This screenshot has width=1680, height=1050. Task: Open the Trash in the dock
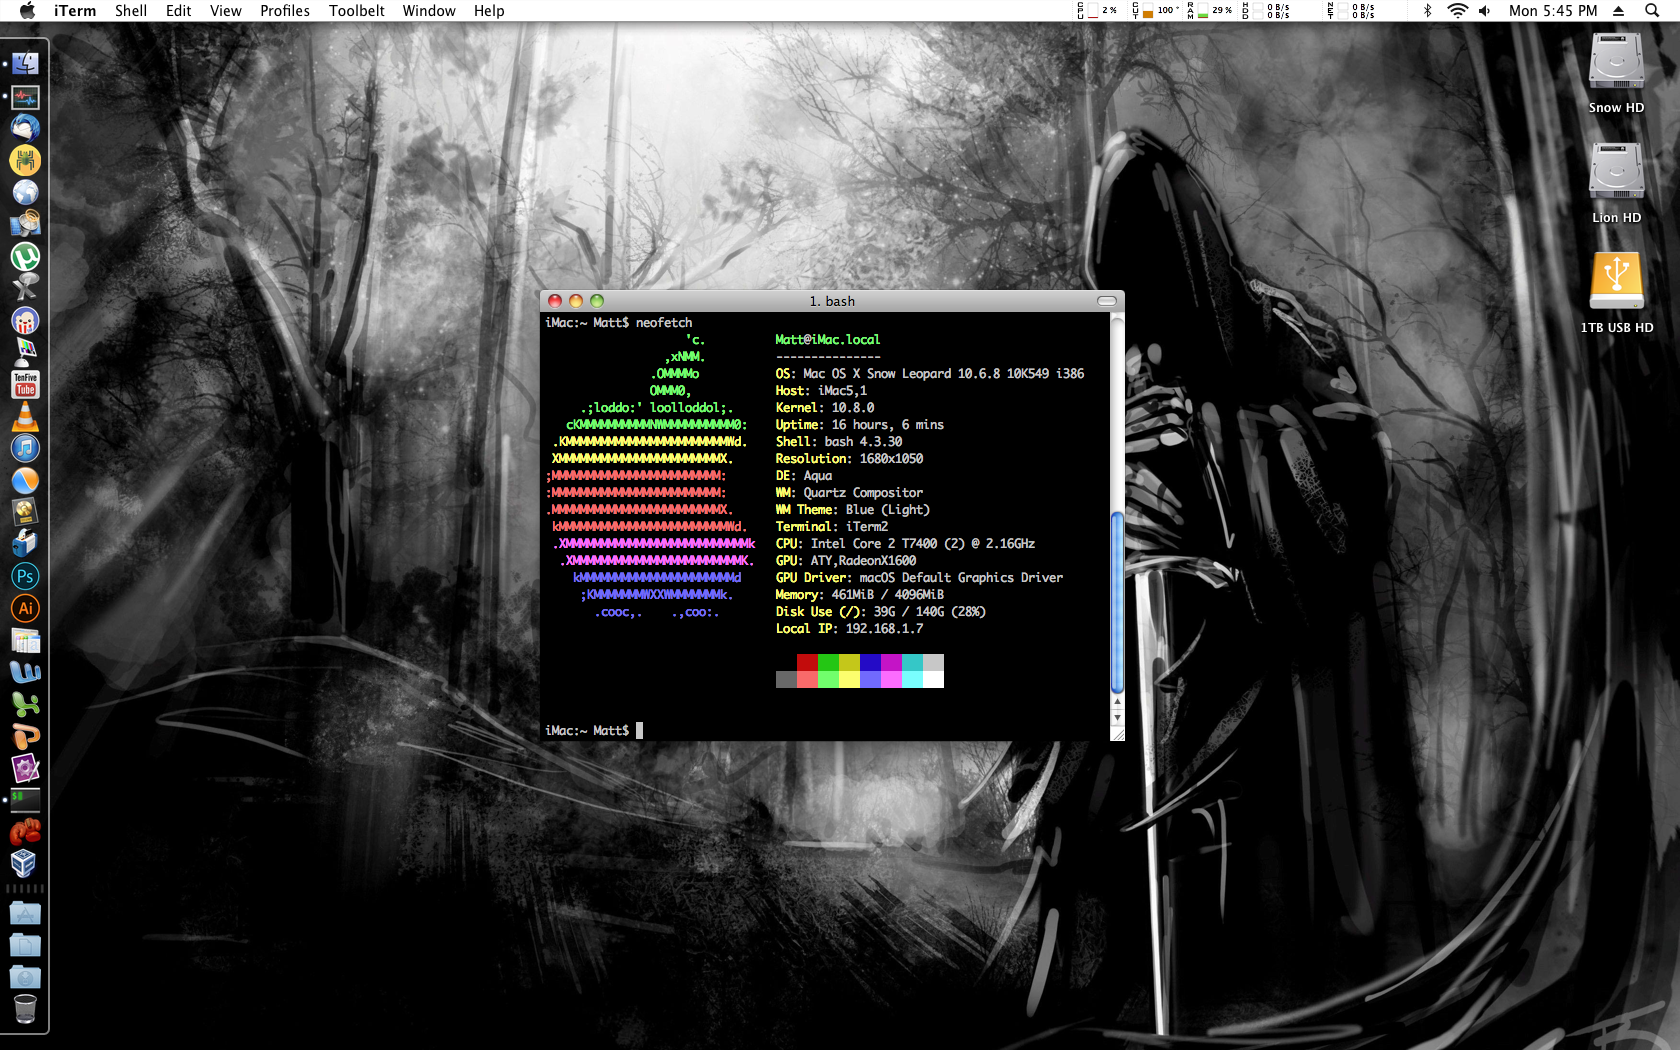coord(25,1009)
